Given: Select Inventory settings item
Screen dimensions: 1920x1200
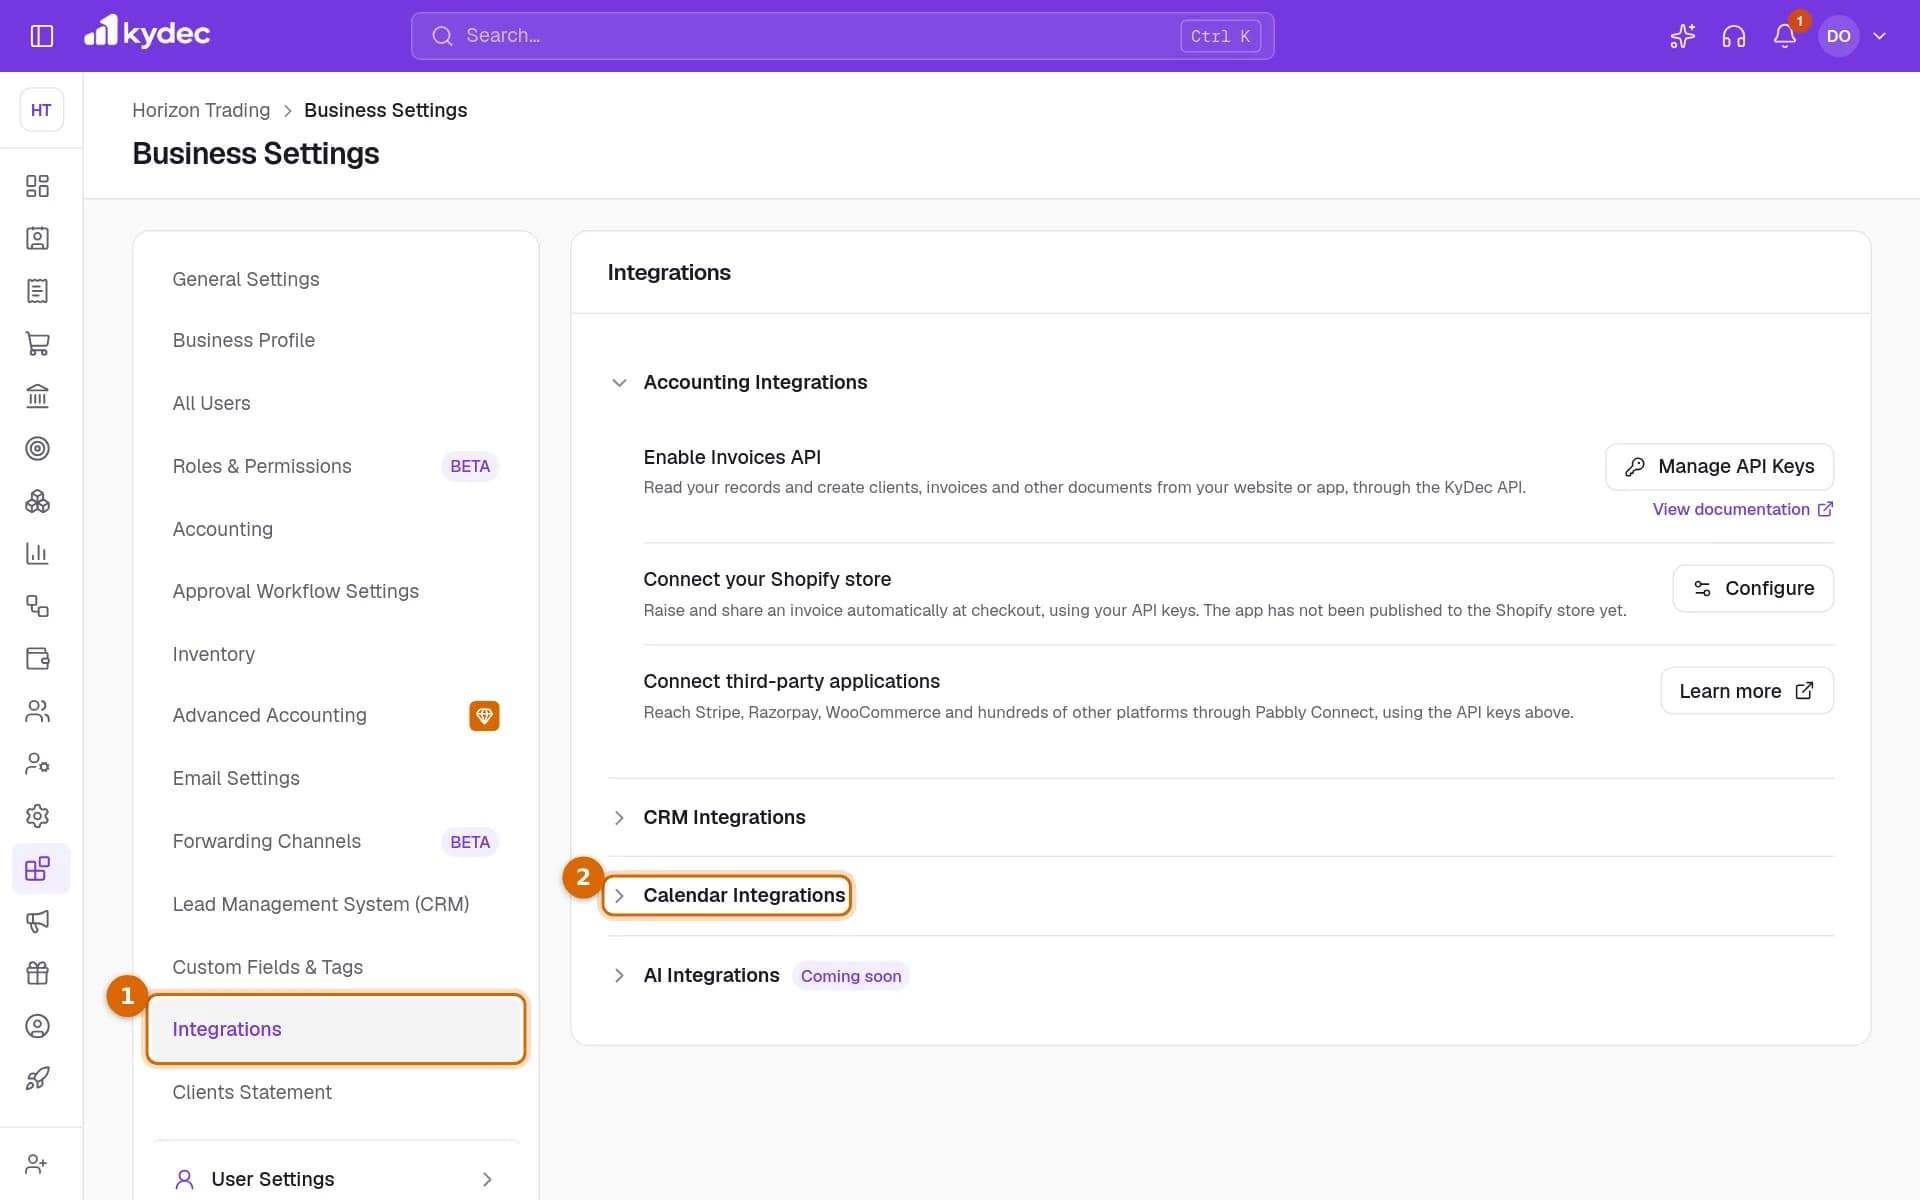Looking at the screenshot, I should [335, 654].
